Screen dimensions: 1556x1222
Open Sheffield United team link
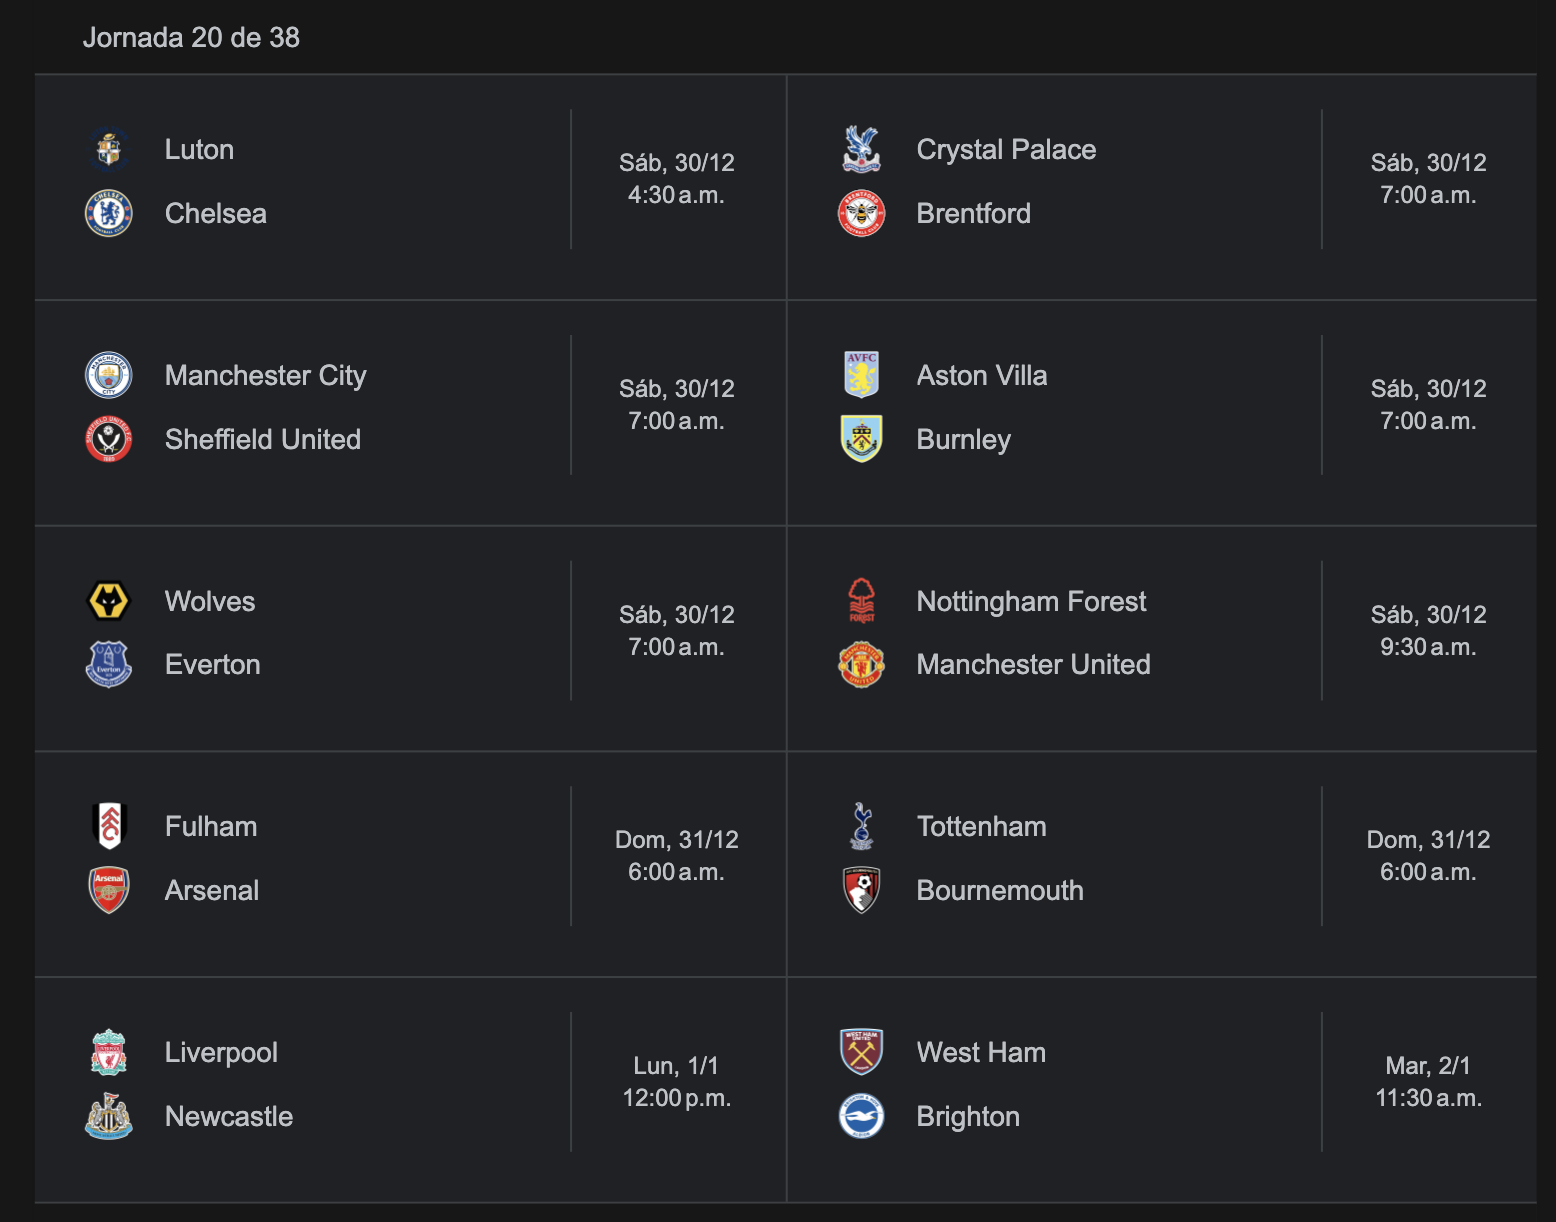(x=262, y=439)
